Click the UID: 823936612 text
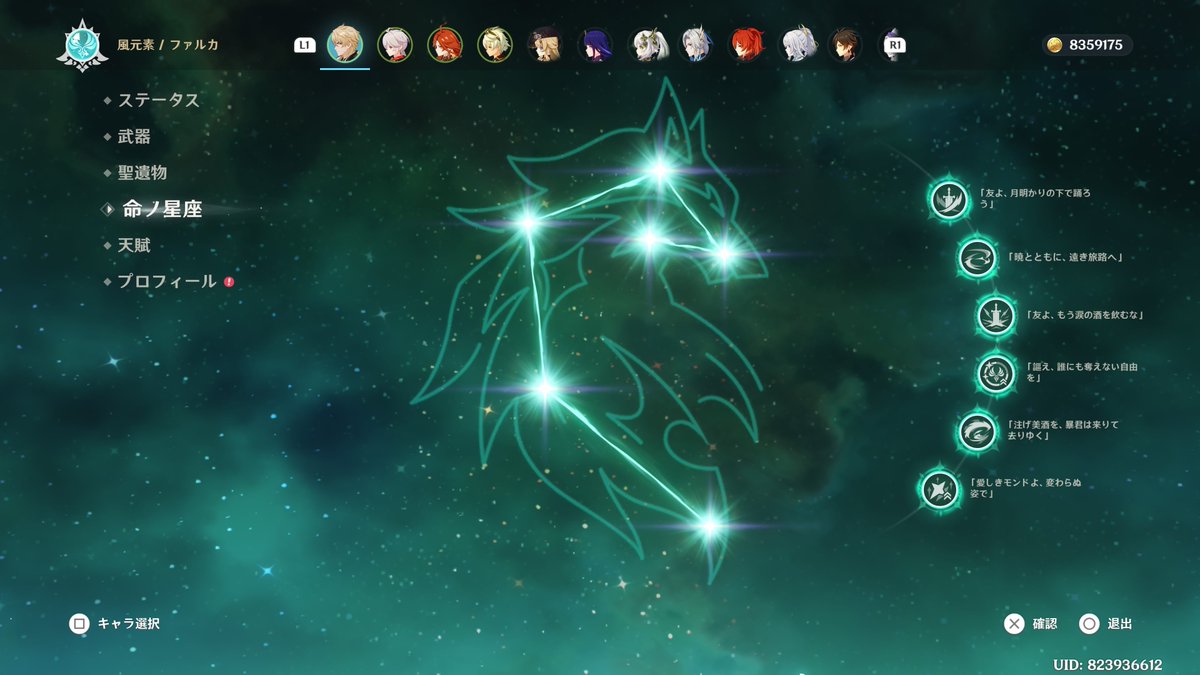Screen dimensions: 1200x675 pos(1108,665)
